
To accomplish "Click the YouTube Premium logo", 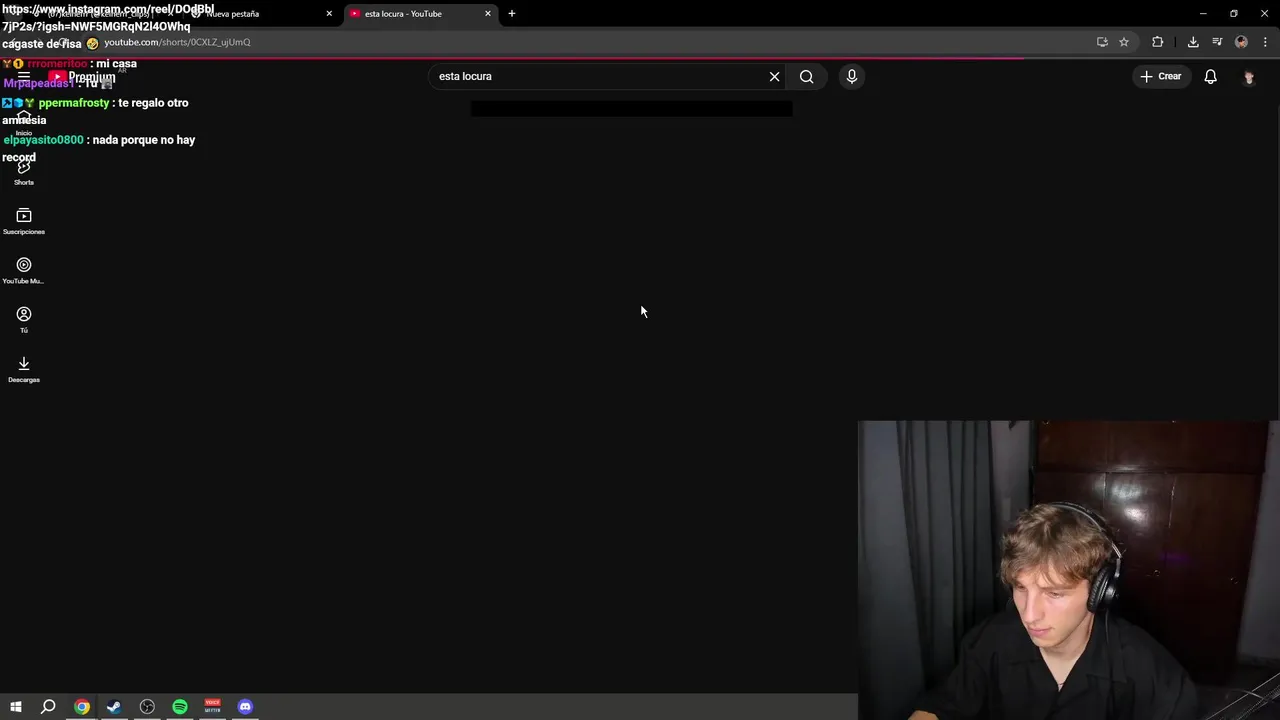I will click(82, 77).
